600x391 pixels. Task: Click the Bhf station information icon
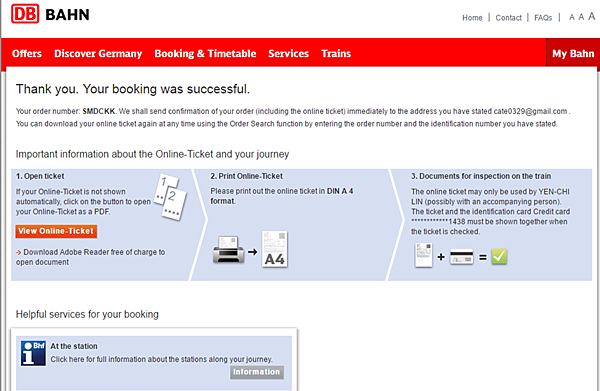(x=33, y=353)
